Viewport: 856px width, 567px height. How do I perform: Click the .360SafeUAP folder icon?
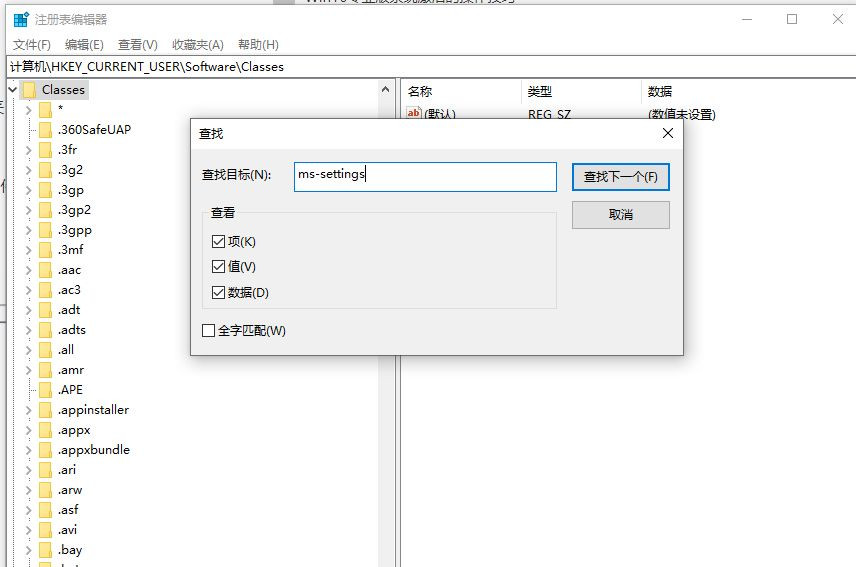pyautogui.click(x=46, y=130)
